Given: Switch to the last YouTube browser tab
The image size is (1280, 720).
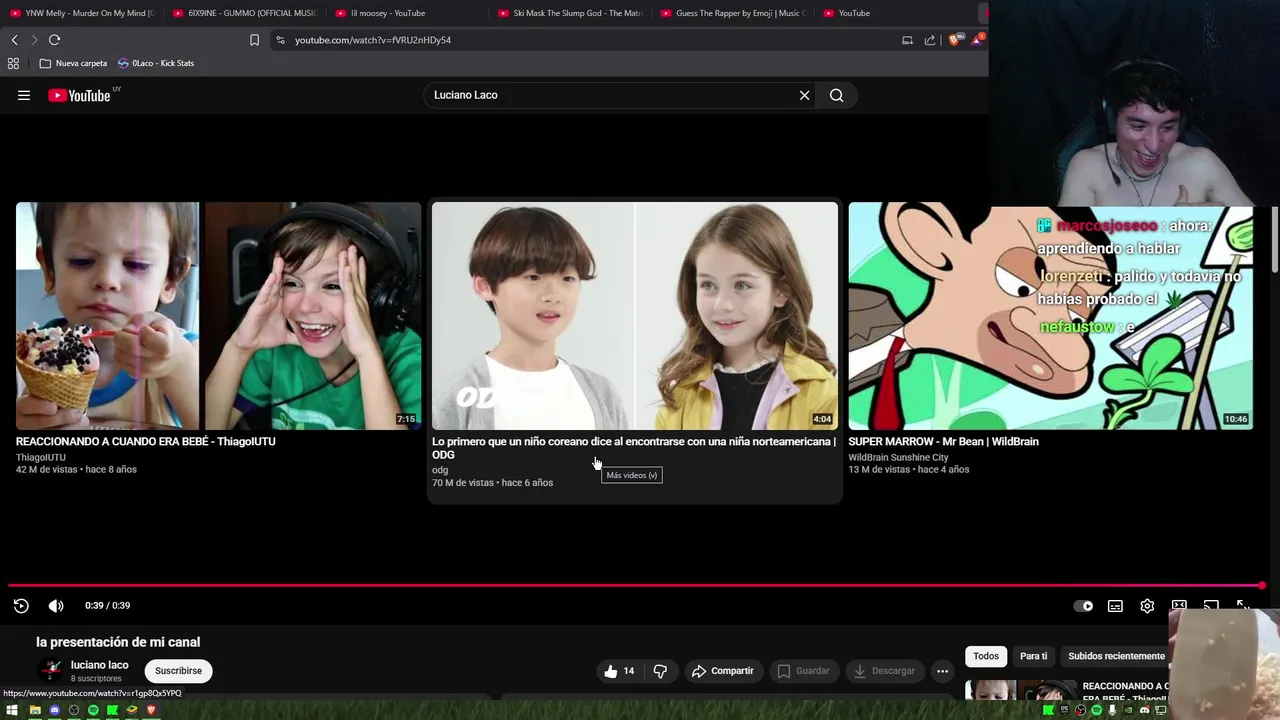Looking at the screenshot, I should pyautogui.click(x=896, y=13).
